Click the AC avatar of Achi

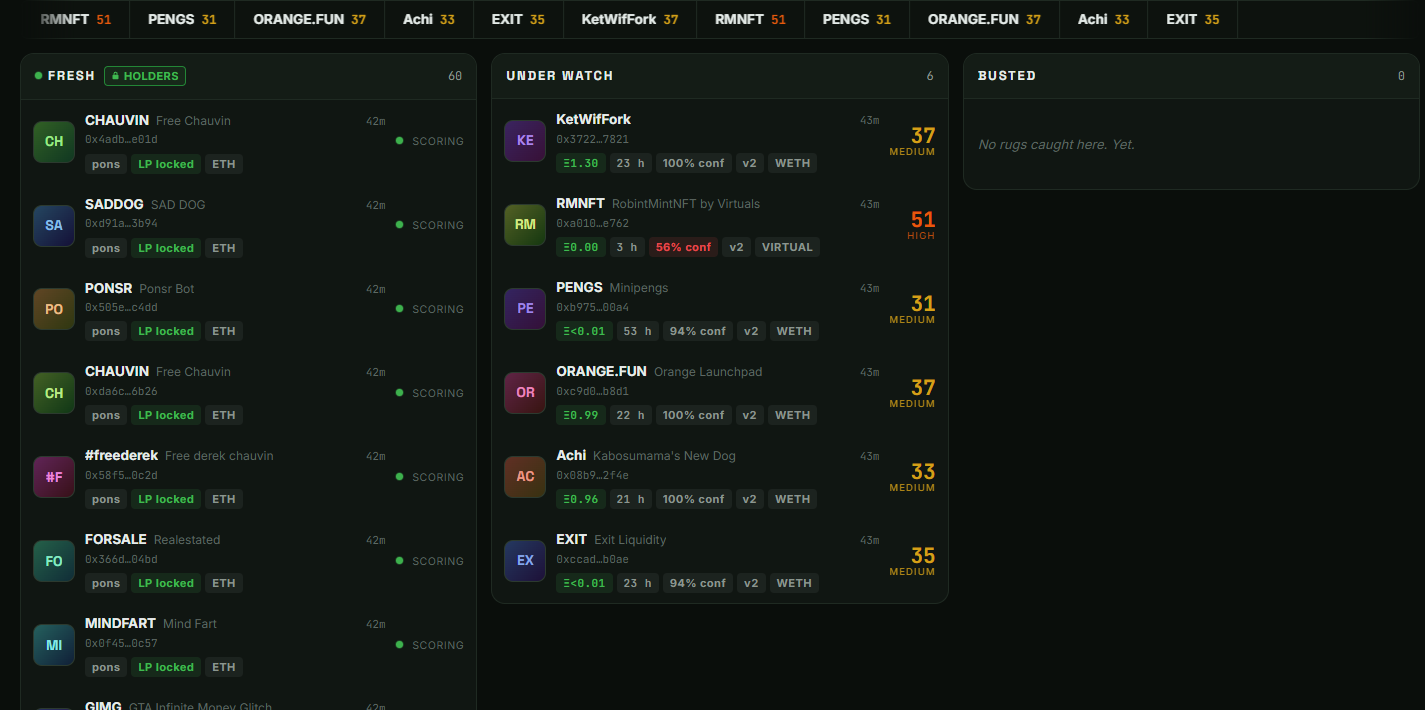[525, 477]
